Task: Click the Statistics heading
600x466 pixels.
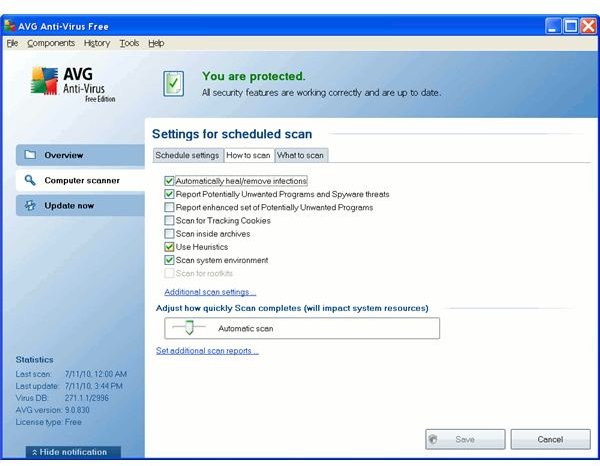Action: coord(34,360)
